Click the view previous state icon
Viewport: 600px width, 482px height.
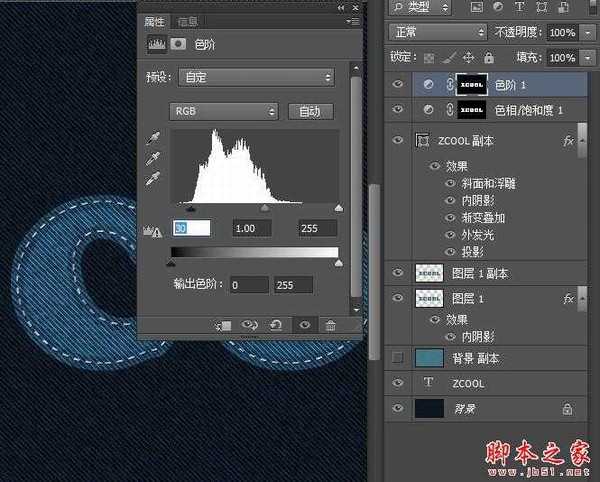(249, 325)
